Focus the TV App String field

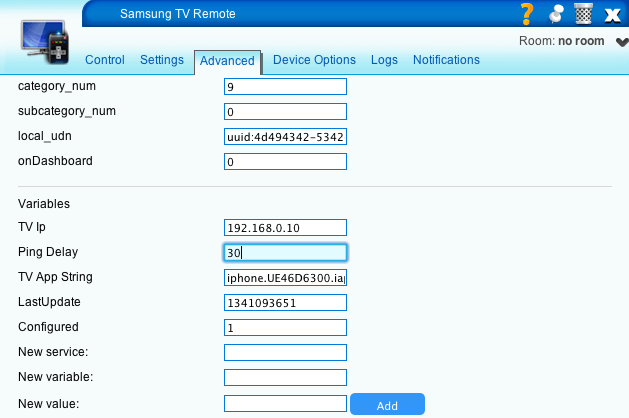pyautogui.click(x=285, y=278)
